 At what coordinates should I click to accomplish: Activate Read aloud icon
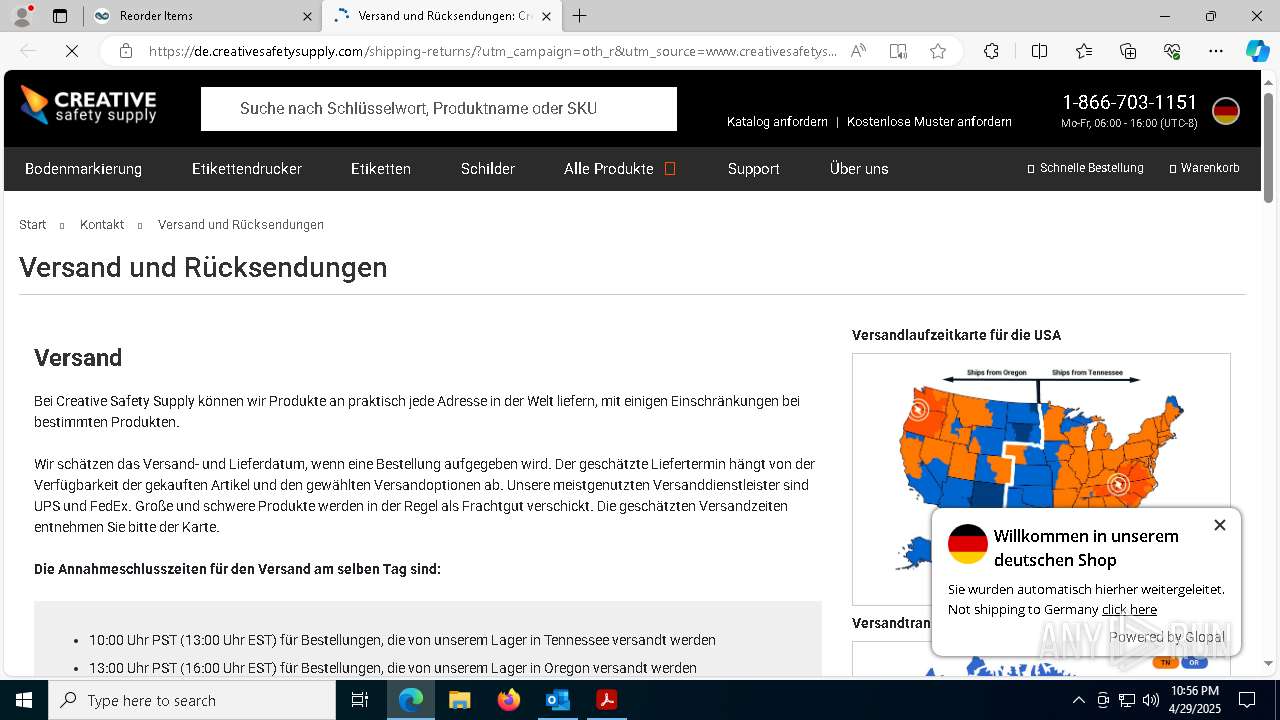pos(858,51)
